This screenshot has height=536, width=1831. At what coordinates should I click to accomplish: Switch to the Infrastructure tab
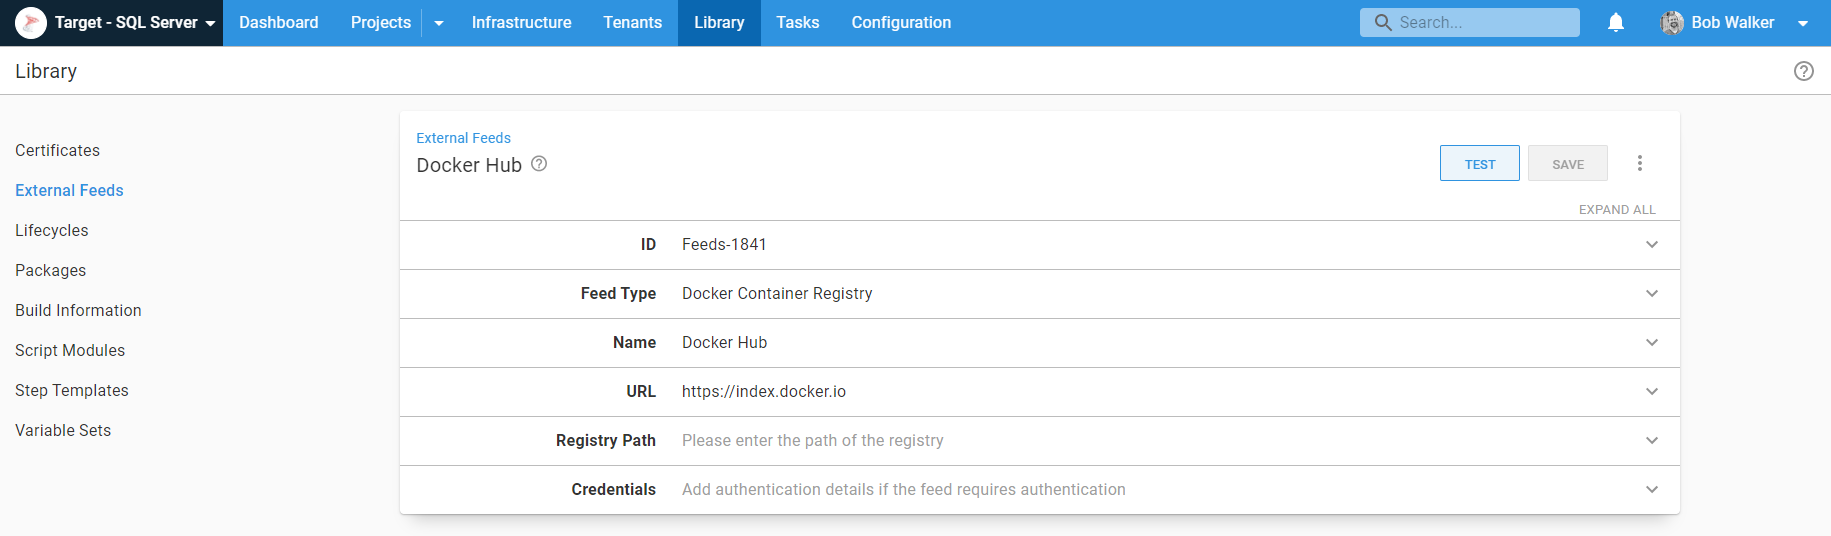pyautogui.click(x=521, y=22)
